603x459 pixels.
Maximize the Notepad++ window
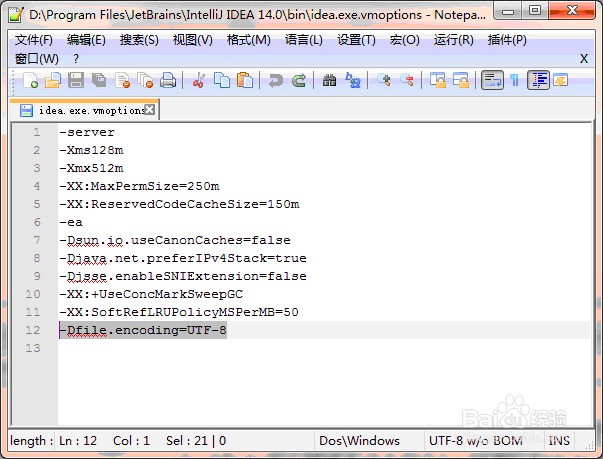click(x=535, y=10)
